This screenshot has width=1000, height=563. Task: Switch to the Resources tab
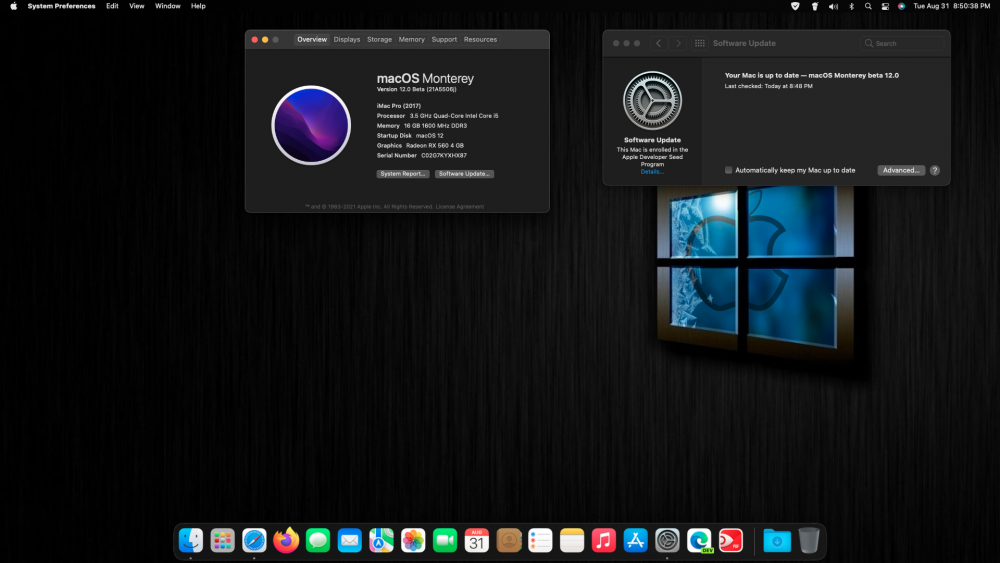(x=480, y=40)
